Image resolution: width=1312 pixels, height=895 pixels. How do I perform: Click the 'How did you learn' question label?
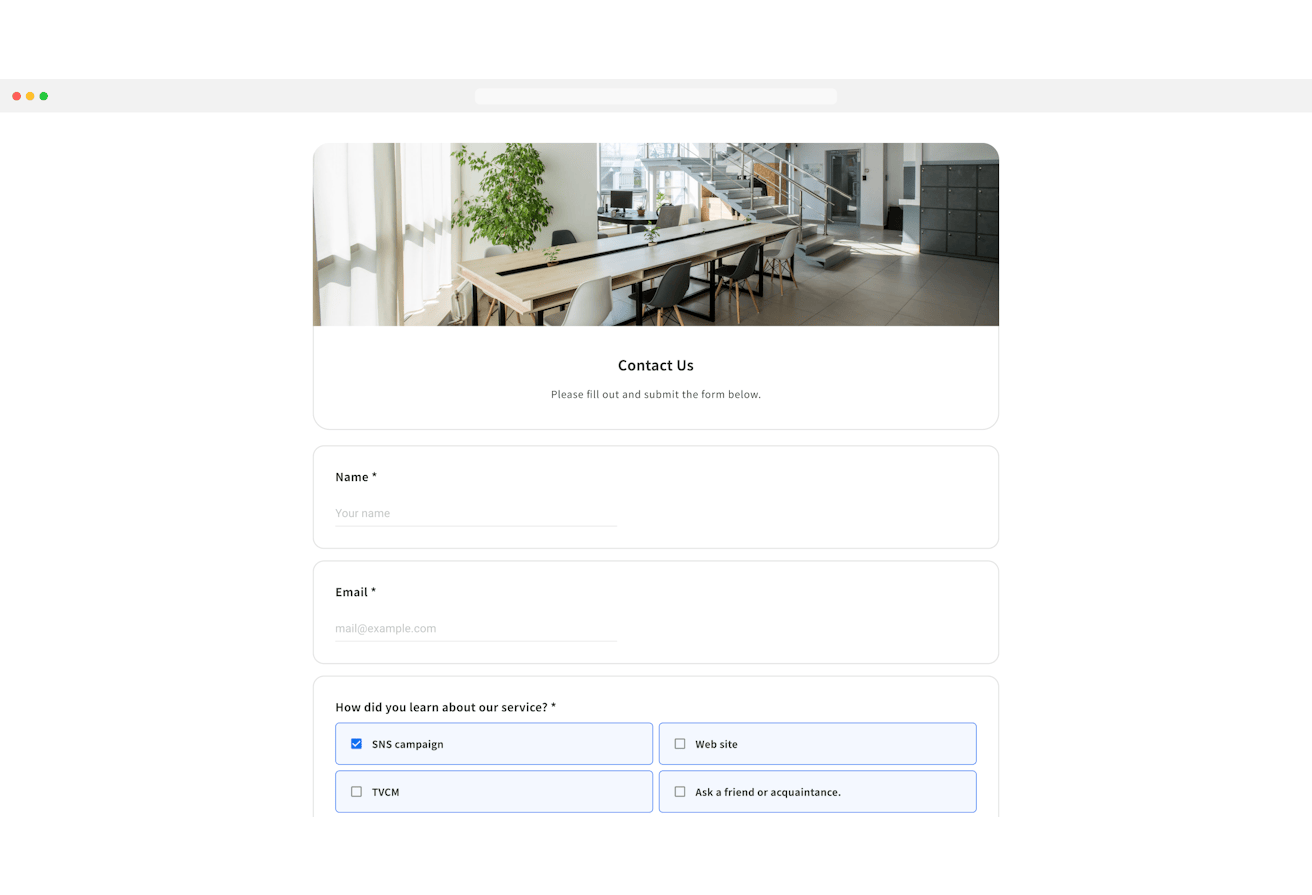pos(445,707)
